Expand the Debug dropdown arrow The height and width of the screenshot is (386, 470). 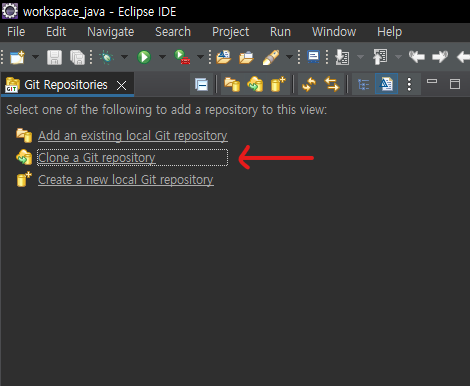coord(124,57)
